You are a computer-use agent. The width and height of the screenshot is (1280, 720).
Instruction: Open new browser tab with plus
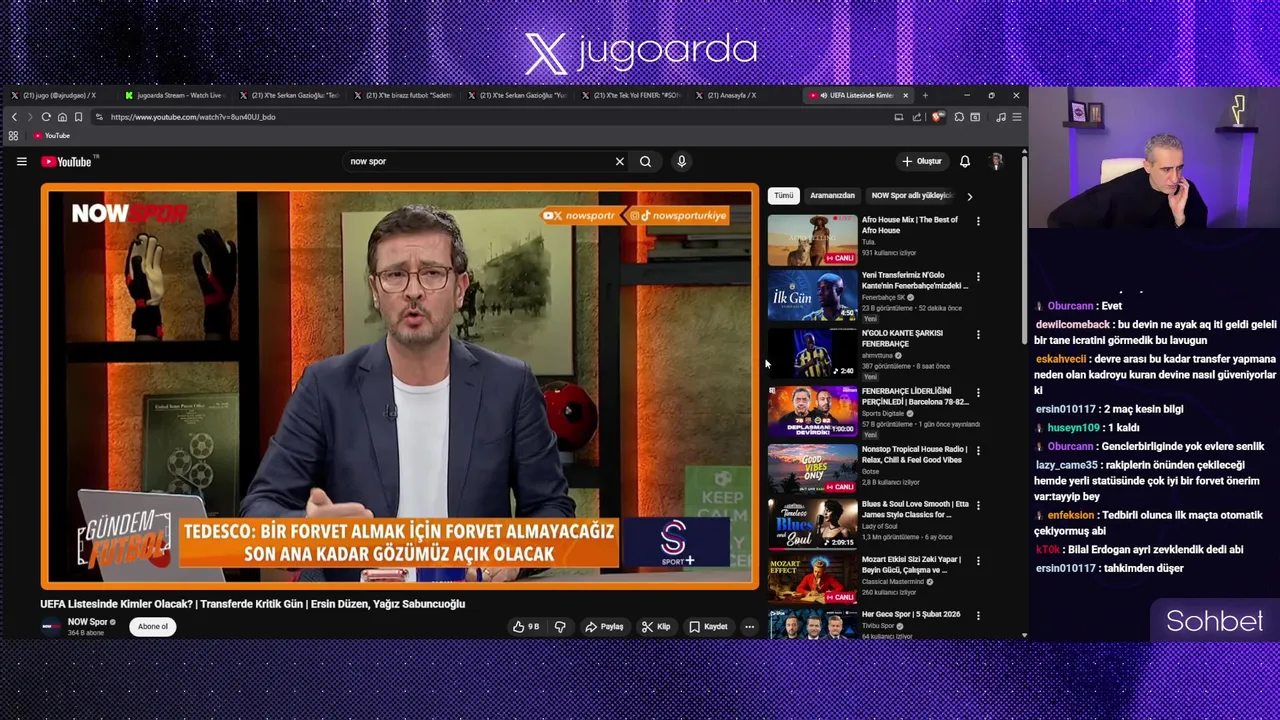tap(925, 95)
